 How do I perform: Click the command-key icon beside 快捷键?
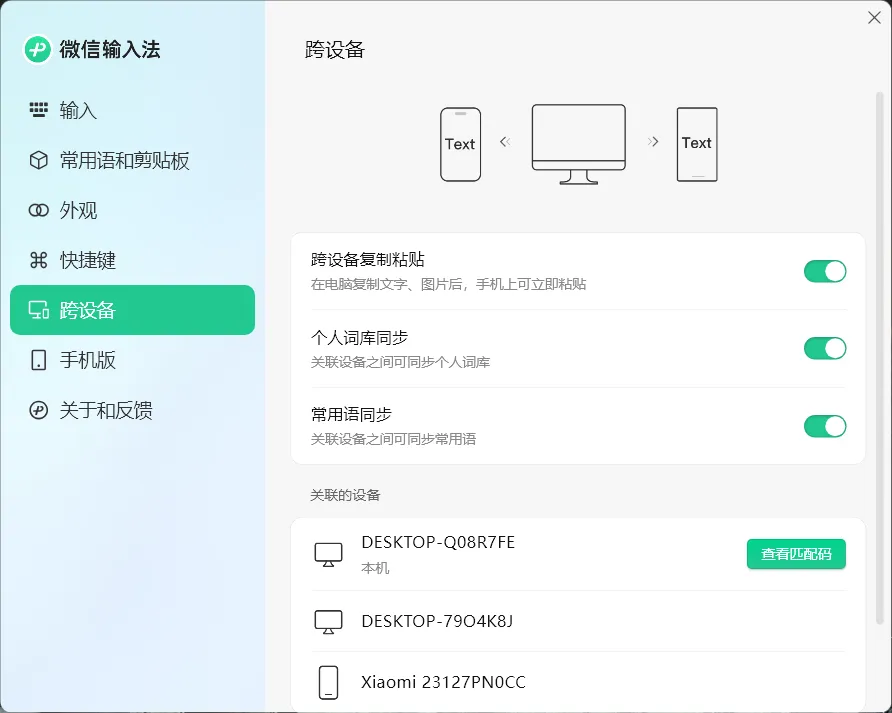(x=39, y=260)
